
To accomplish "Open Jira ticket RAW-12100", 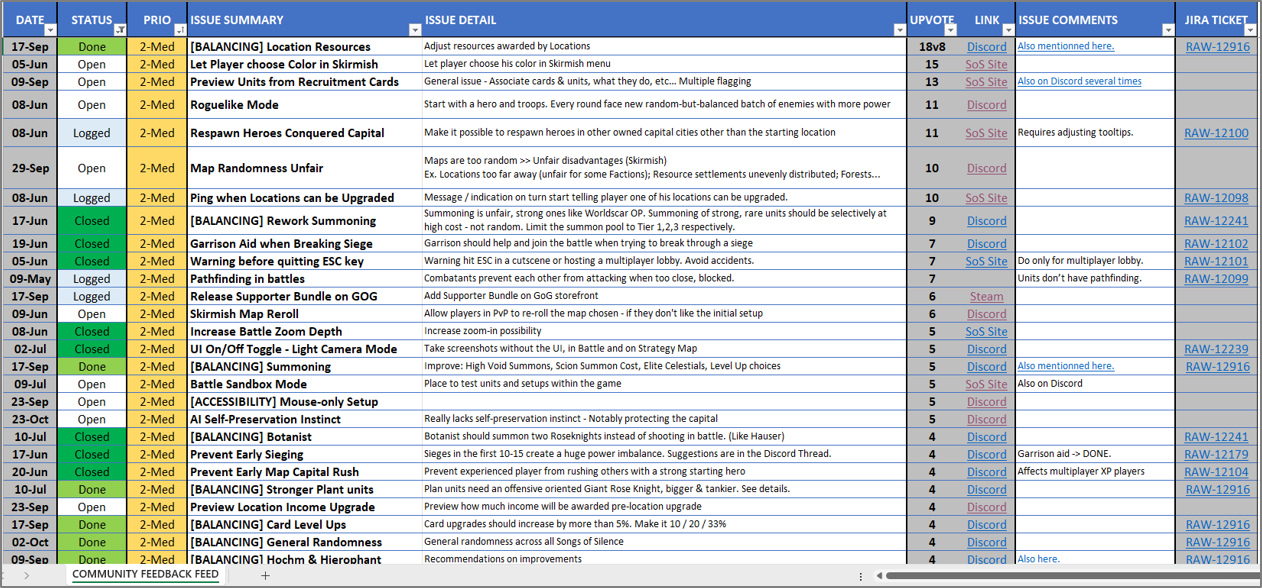I will point(1216,133).
